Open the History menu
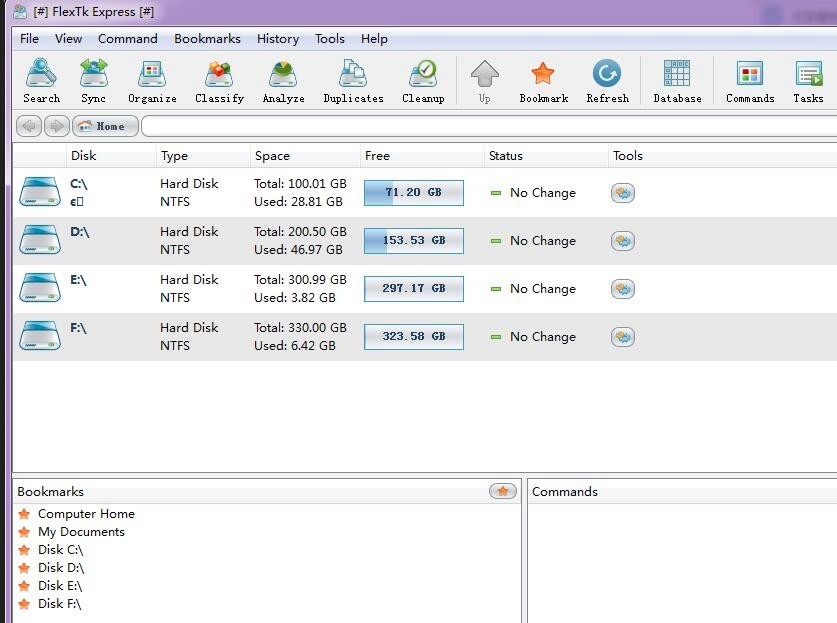The height and width of the screenshot is (623, 837). click(x=278, y=39)
